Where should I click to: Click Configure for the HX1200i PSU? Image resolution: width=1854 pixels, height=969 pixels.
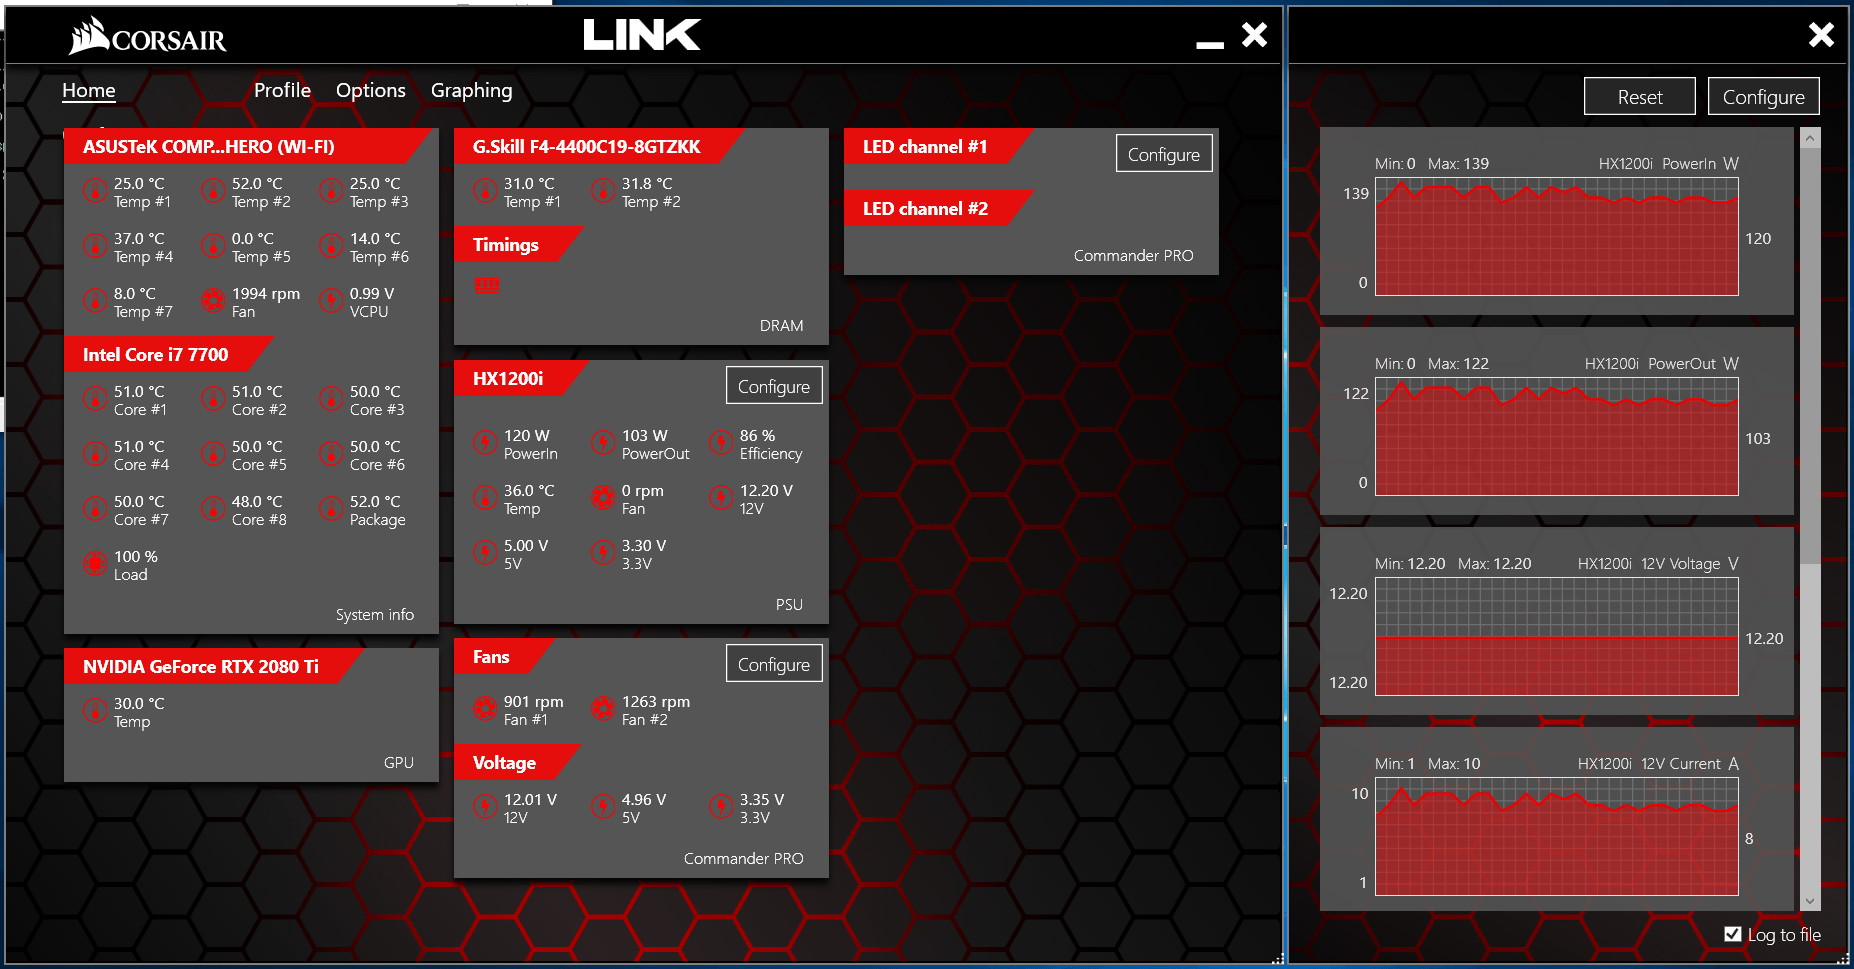774,386
